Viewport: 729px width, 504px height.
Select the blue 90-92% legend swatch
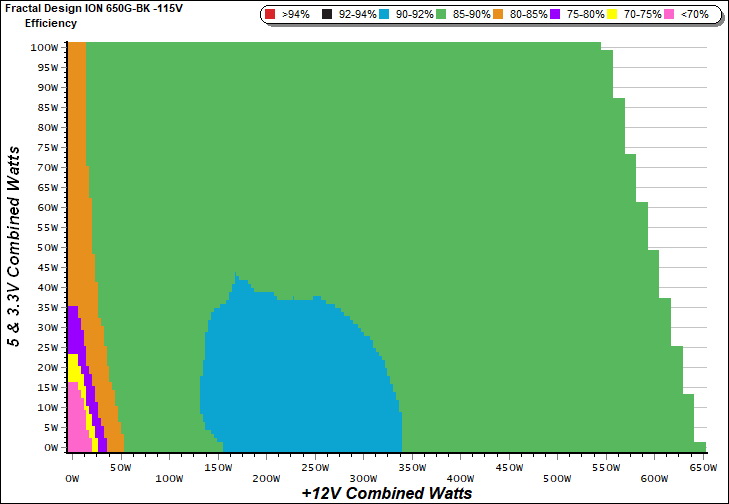pos(384,15)
